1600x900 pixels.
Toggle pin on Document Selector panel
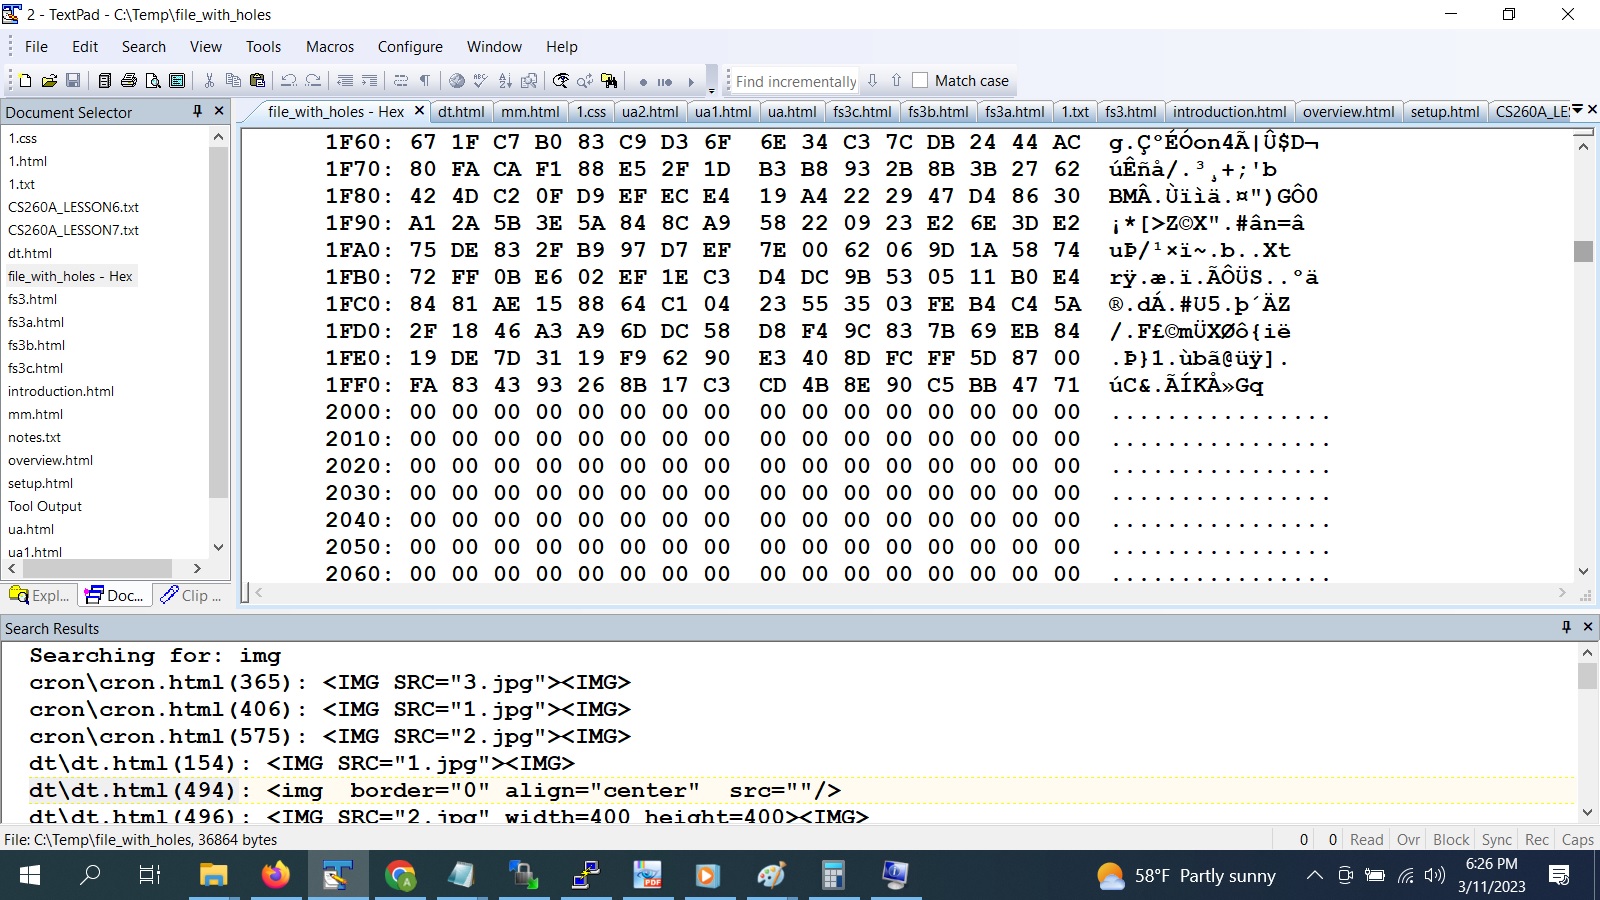click(x=197, y=111)
